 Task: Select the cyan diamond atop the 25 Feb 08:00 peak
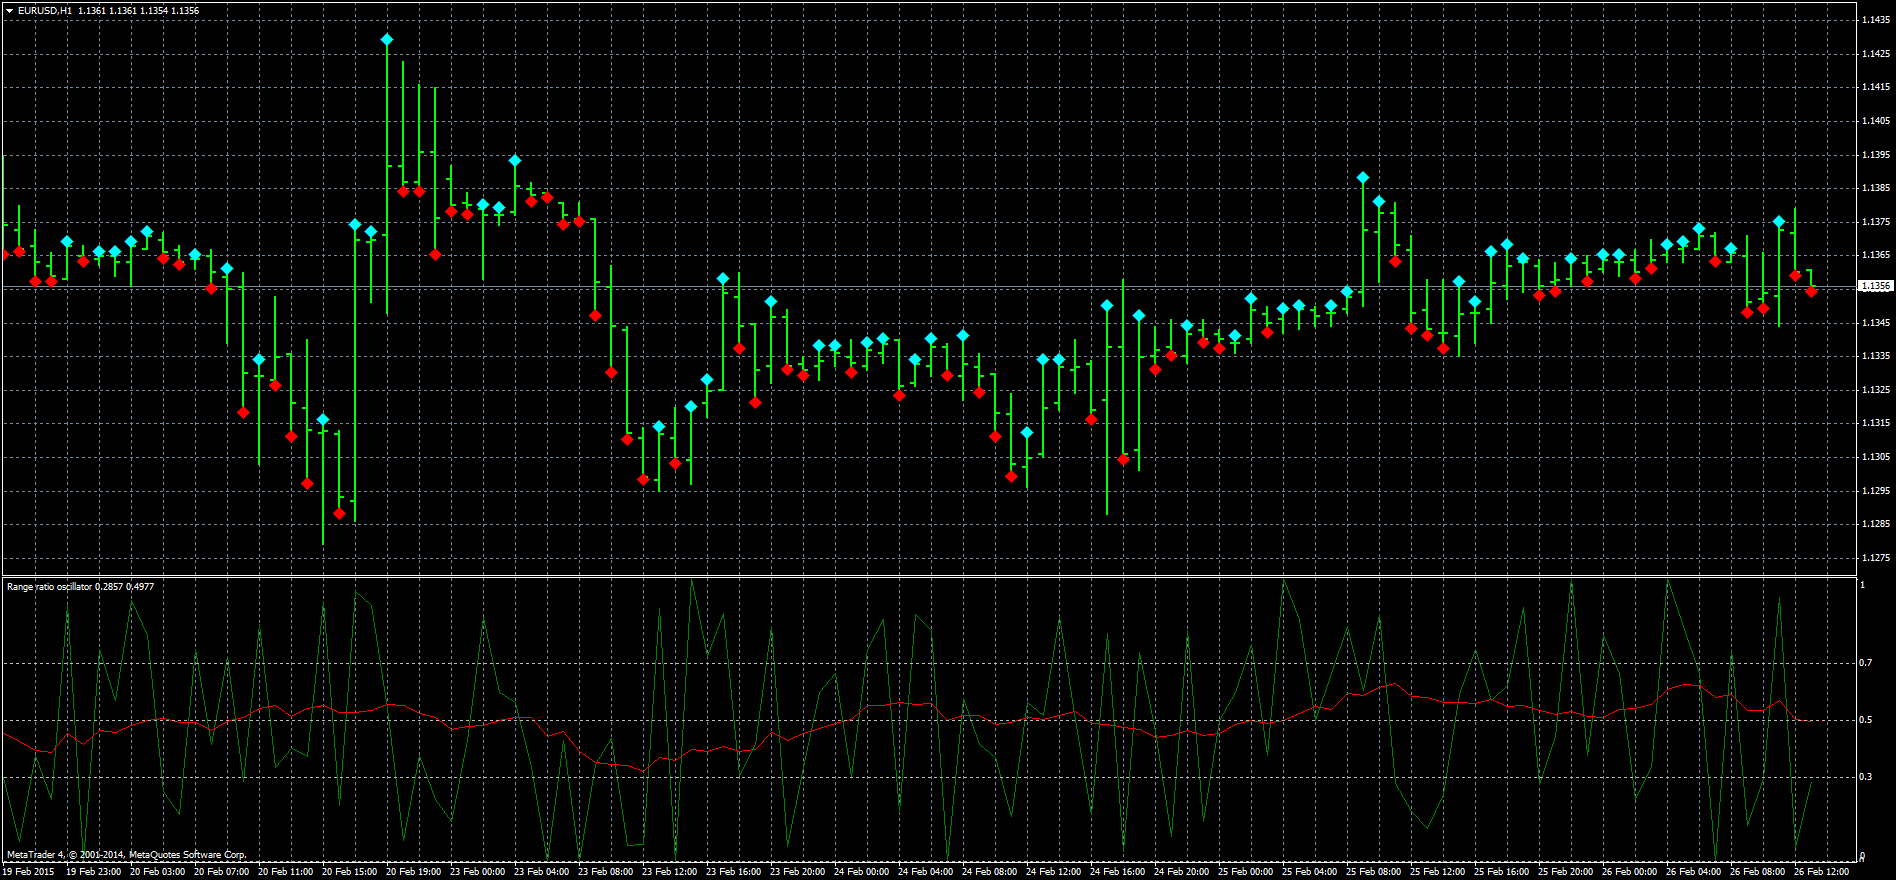pyautogui.click(x=1363, y=178)
